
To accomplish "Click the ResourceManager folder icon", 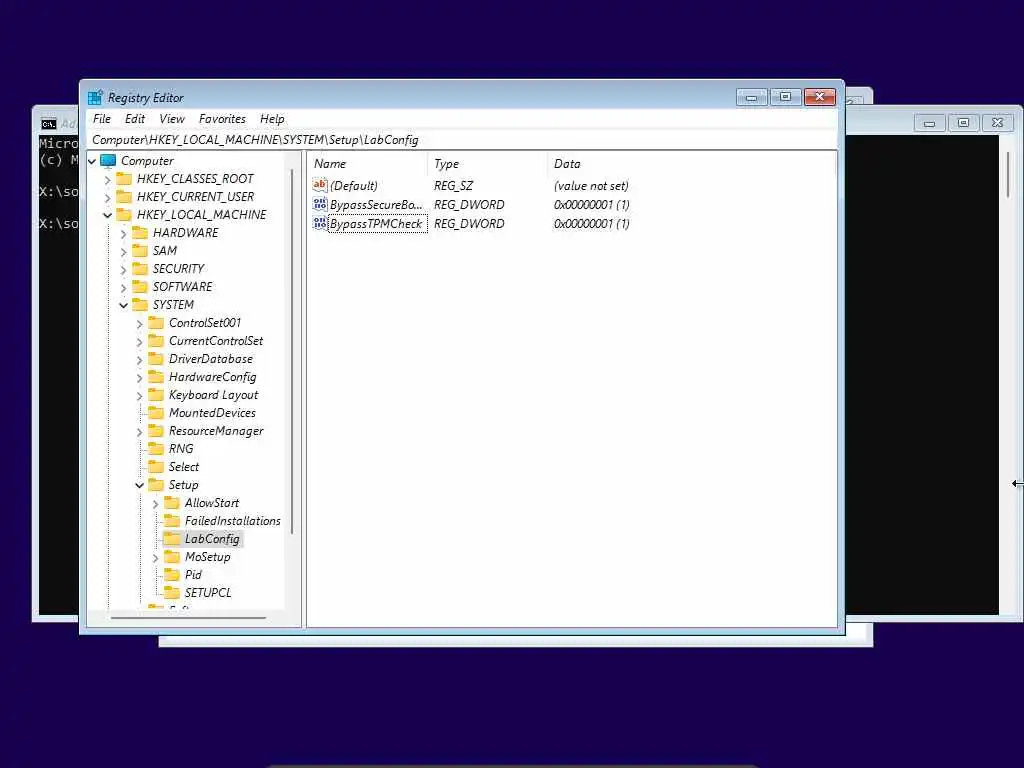I will 156,430.
